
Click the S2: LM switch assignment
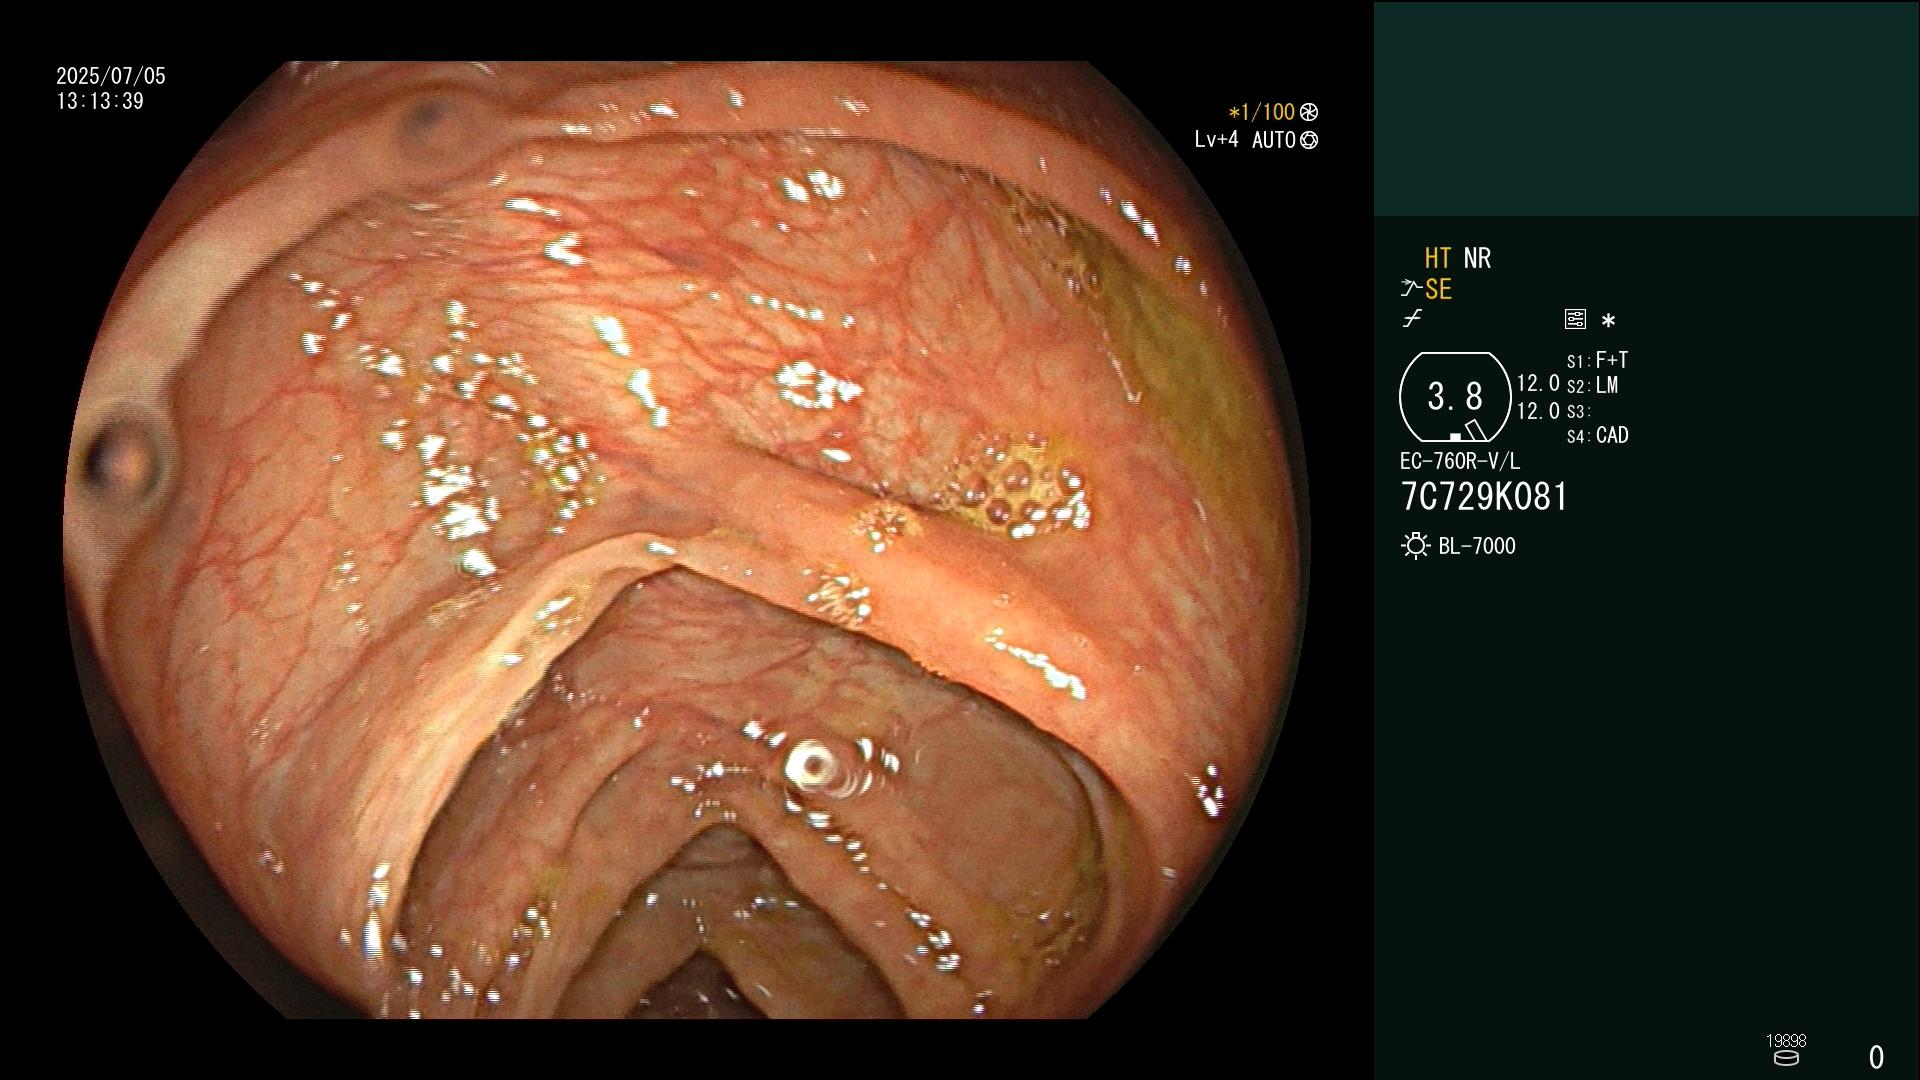click(x=1593, y=386)
